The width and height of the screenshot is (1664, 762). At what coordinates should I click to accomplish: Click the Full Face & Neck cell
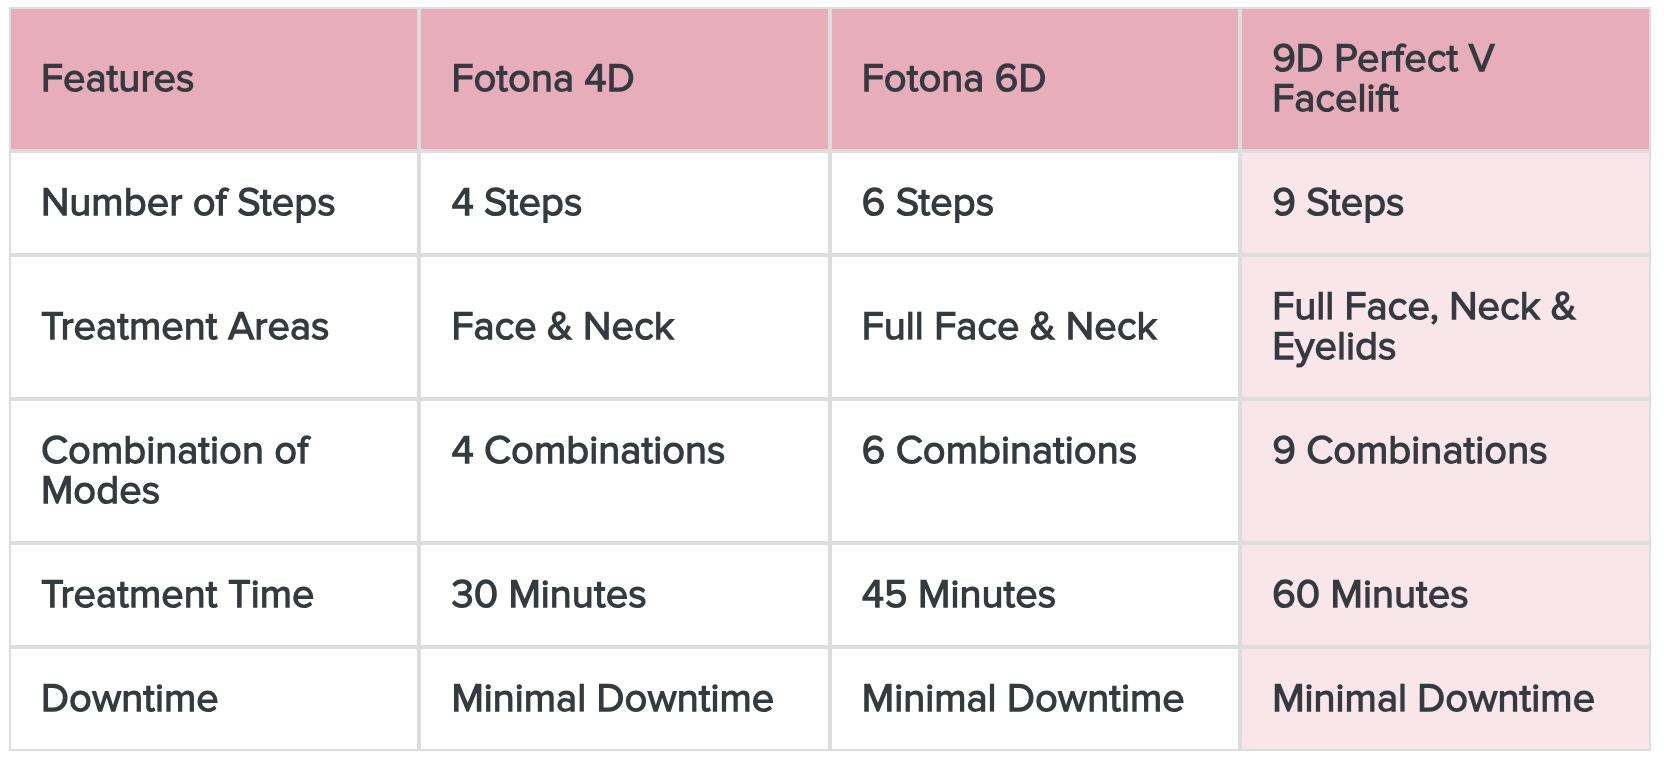click(x=1010, y=327)
